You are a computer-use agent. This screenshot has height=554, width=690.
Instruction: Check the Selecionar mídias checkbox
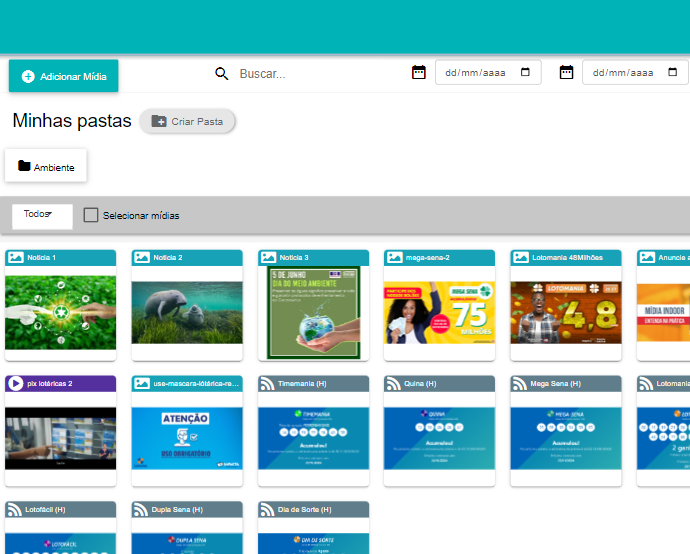(91, 215)
